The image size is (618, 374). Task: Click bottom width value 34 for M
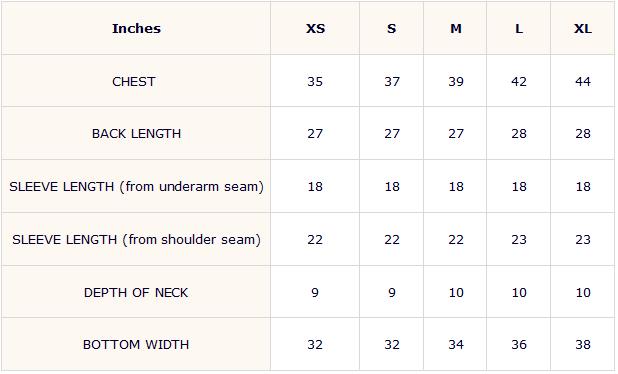pos(456,344)
